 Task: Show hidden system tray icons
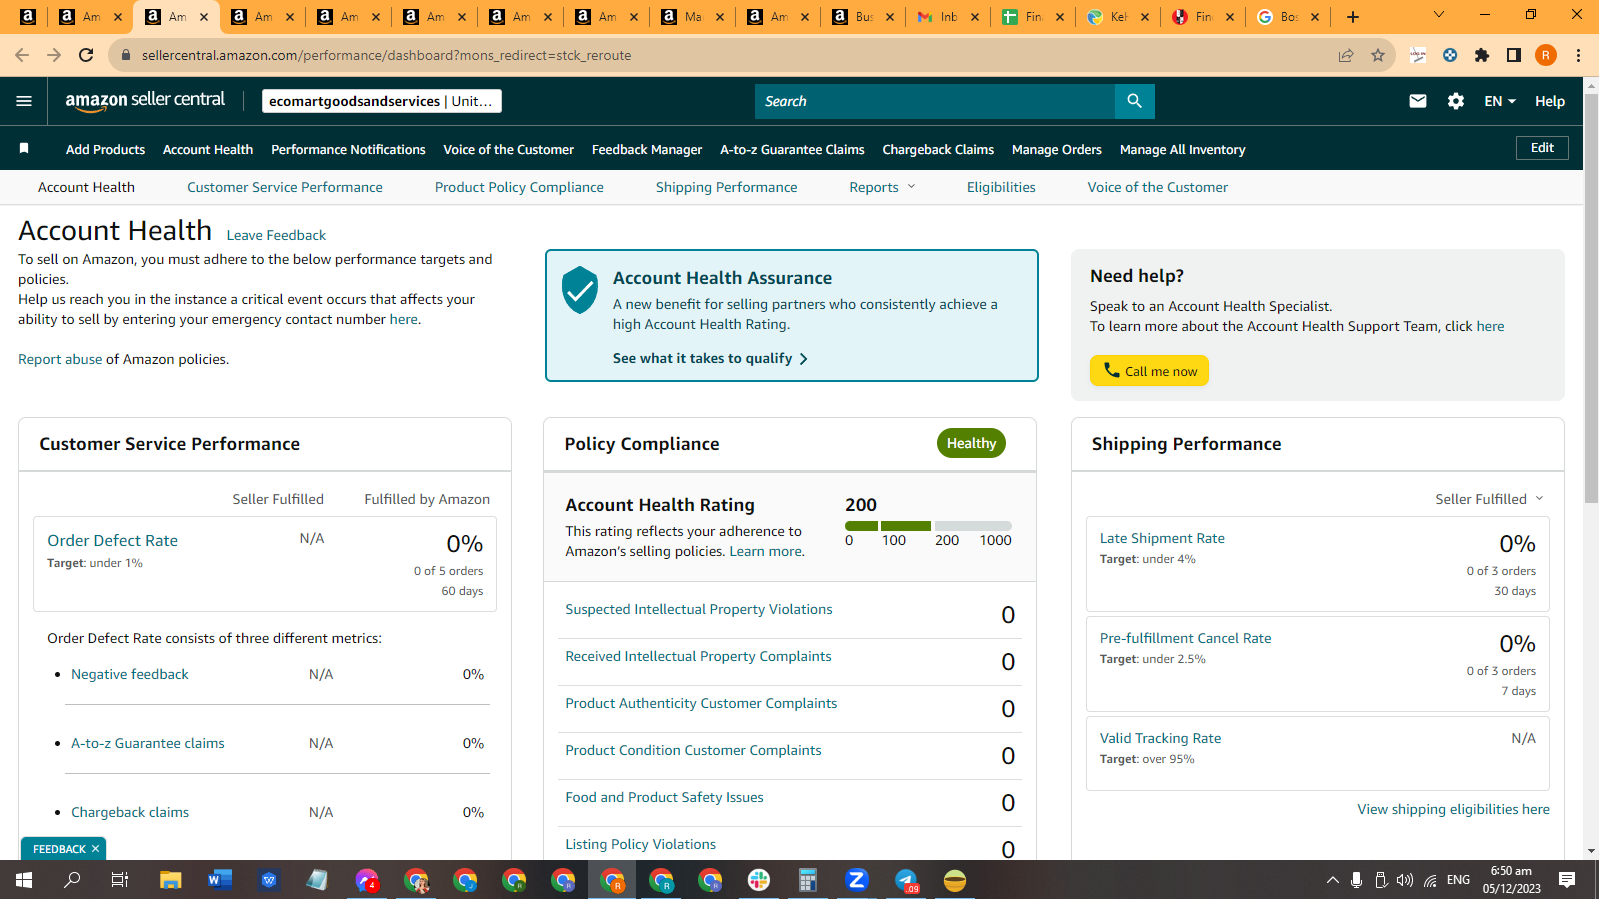[1332, 880]
